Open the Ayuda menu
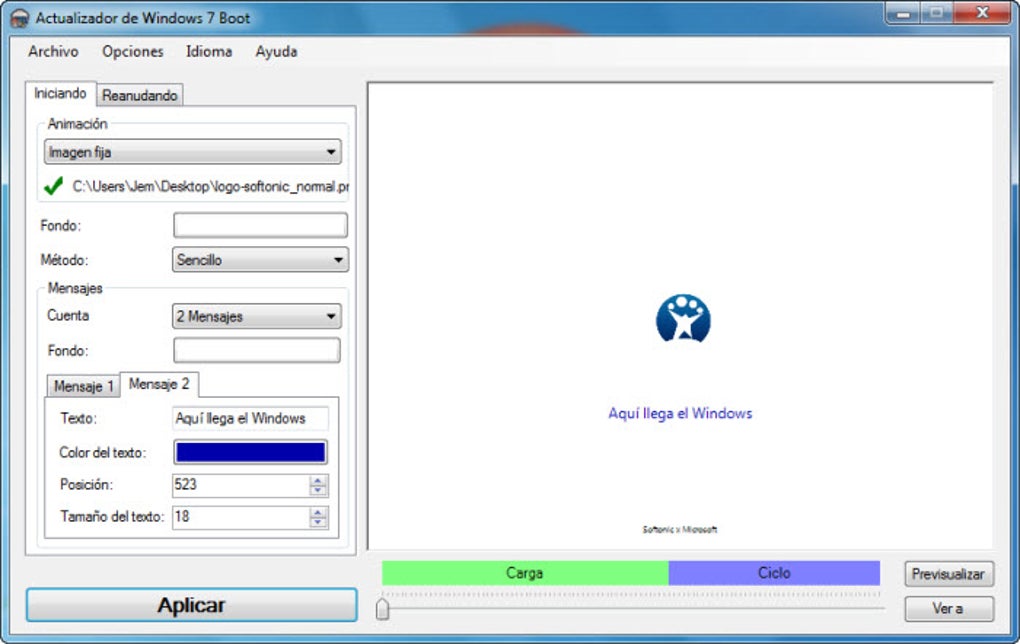The width and height of the screenshot is (1020, 644). [276, 51]
